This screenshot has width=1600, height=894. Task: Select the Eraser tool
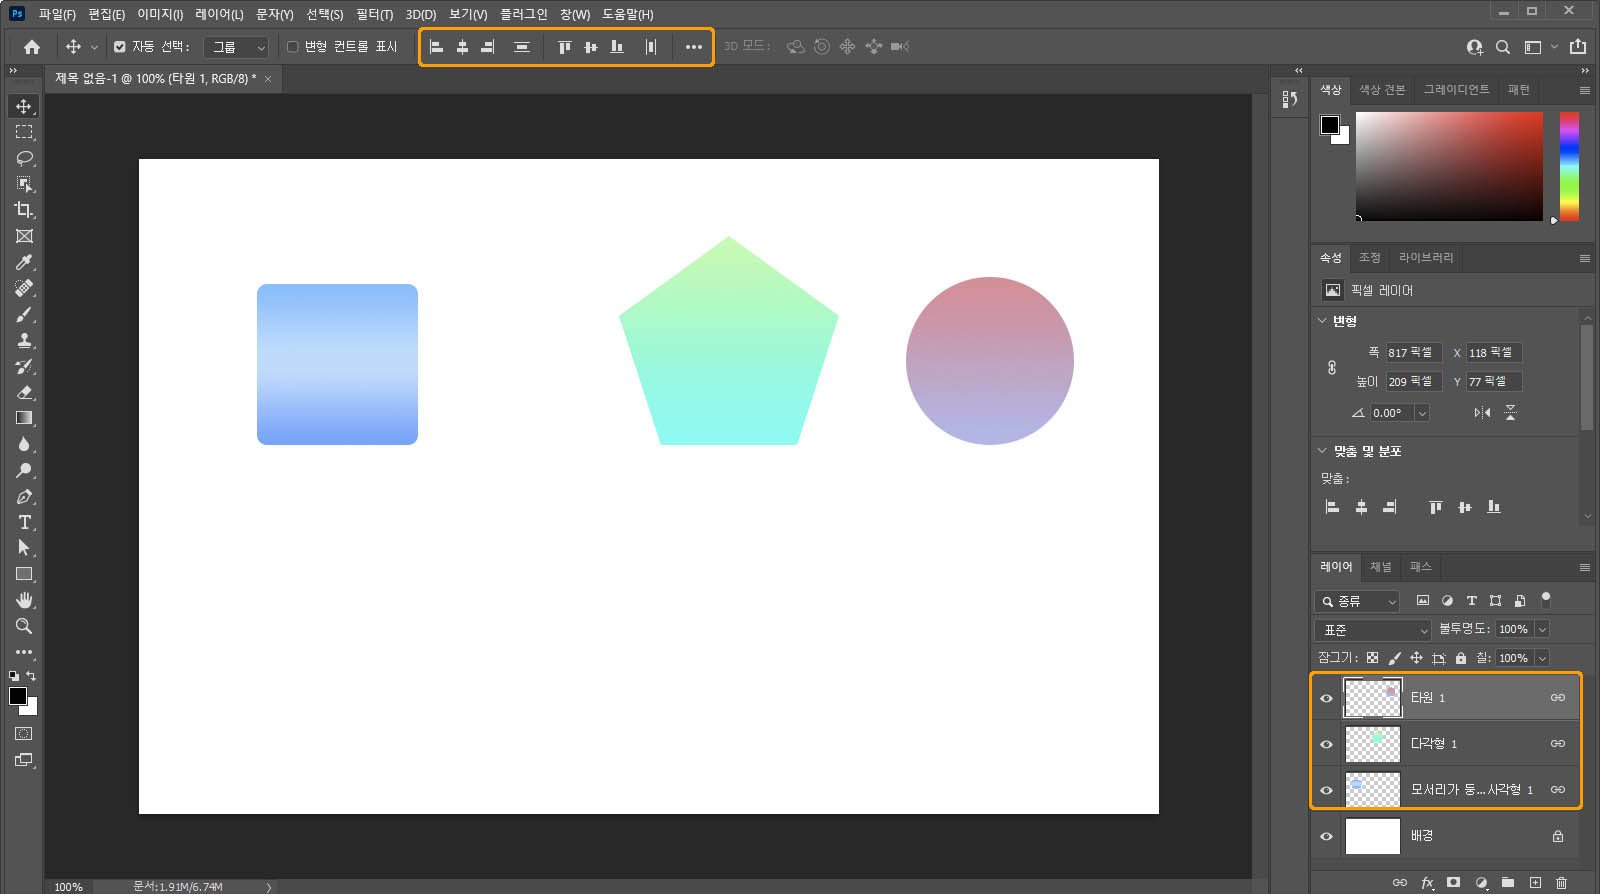coord(24,392)
